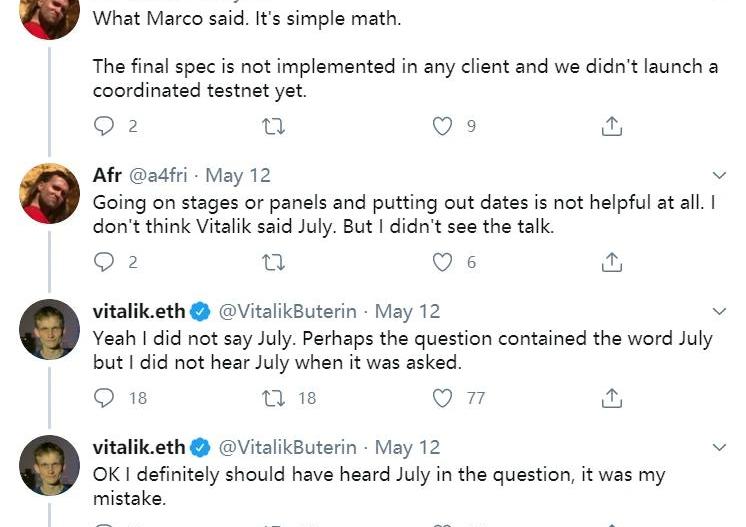The image size is (746, 527).
Task: Open the @VitalikButerin handle on first Vitalik tweet
Action: 290,311
